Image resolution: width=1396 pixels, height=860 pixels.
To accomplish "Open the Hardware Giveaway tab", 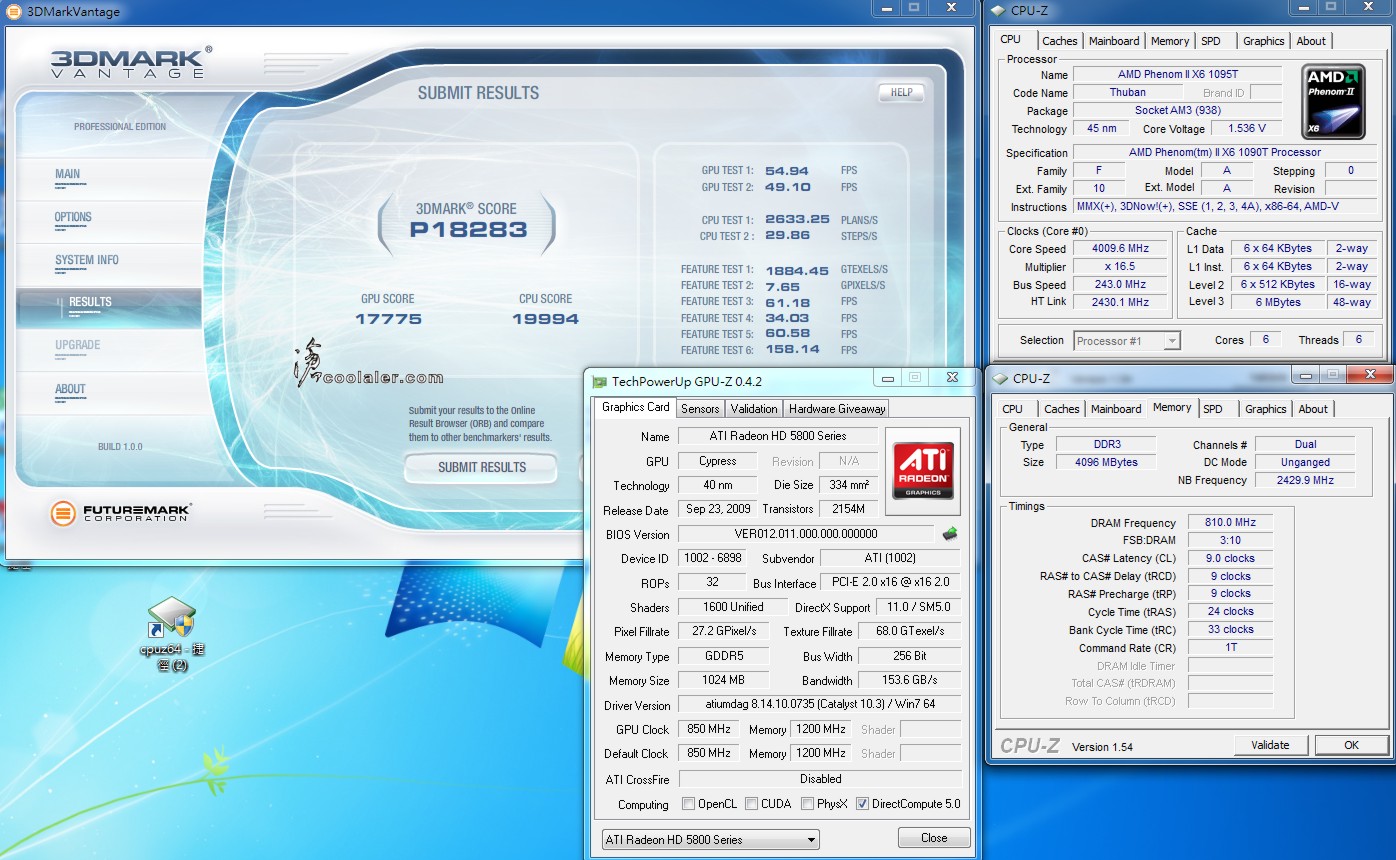I will pyautogui.click(x=837, y=408).
